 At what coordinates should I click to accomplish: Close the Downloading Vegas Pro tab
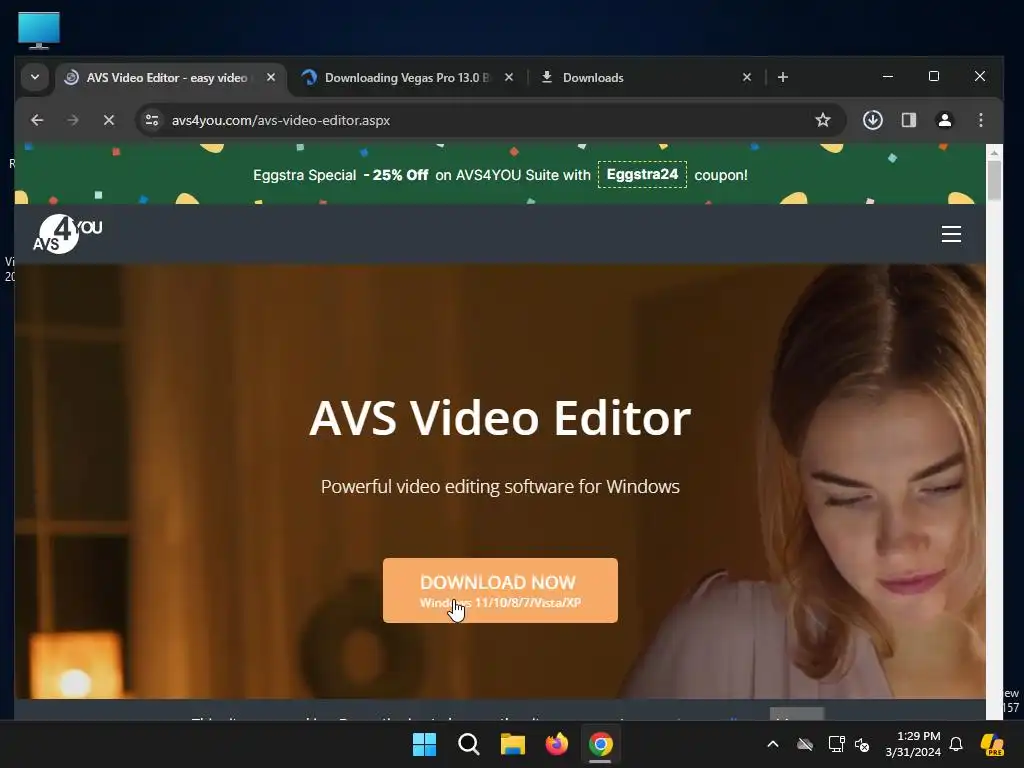(509, 77)
